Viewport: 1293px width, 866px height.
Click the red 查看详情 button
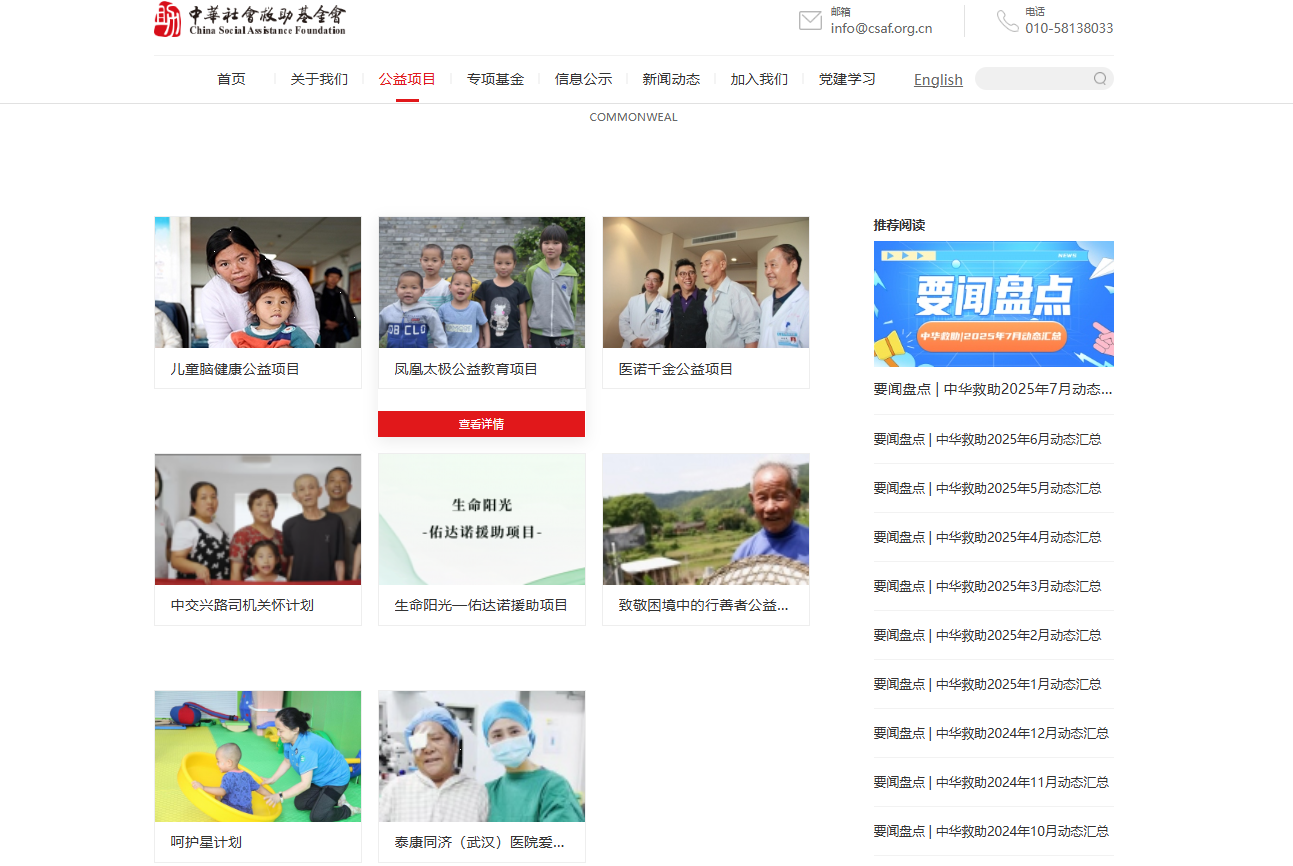click(481, 424)
